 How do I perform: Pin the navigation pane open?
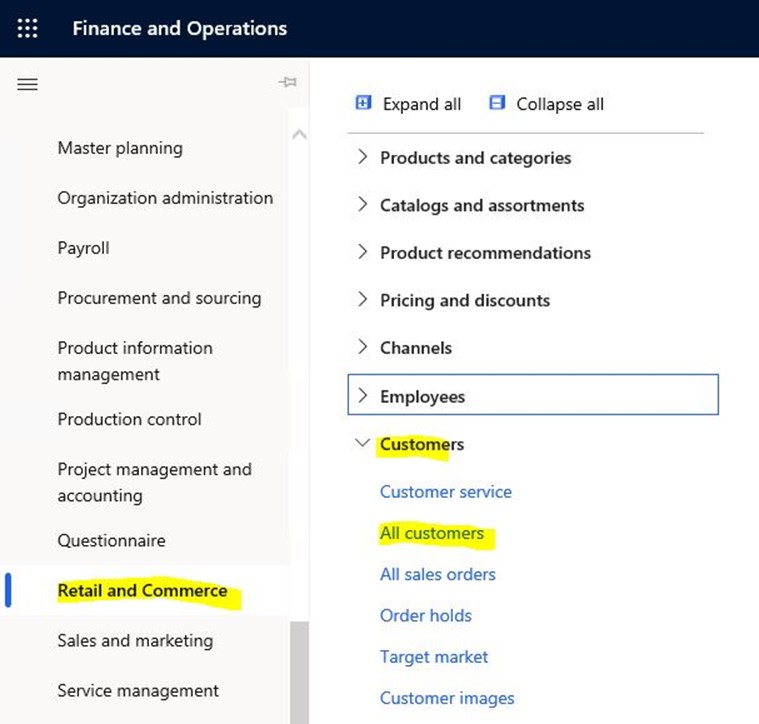(288, 82)
